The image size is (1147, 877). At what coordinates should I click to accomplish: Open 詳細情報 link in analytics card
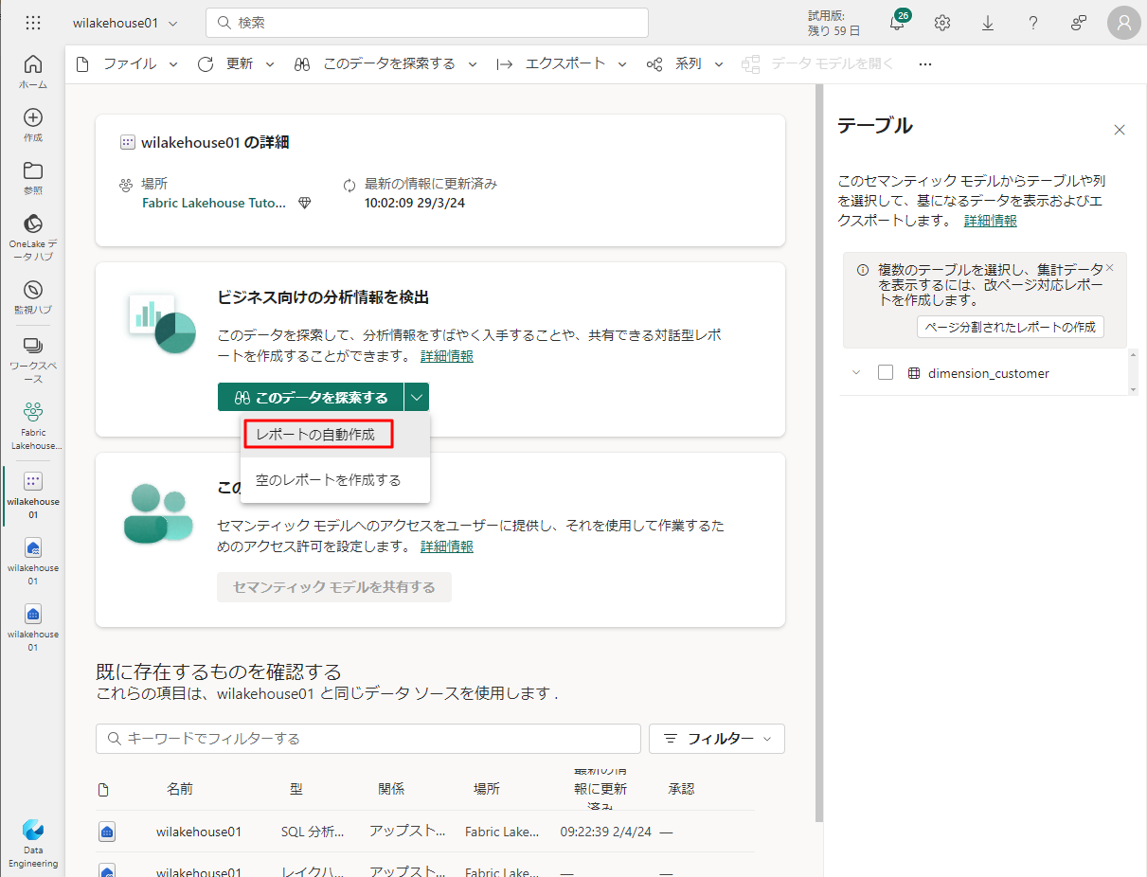[447, 356]
